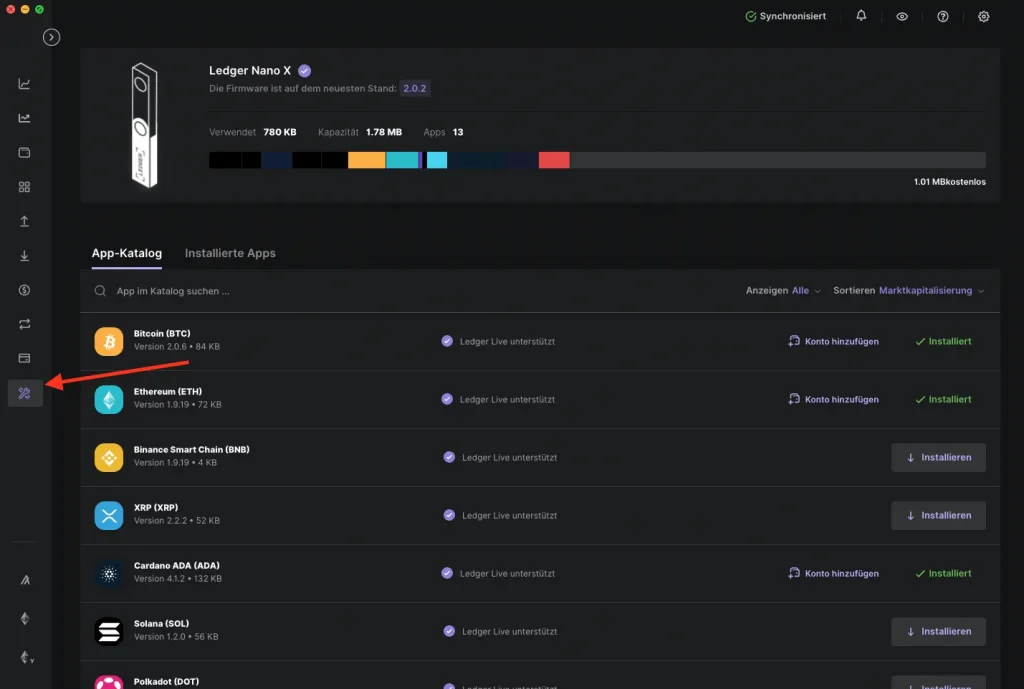This screenshot has height=689, width=1024.
Task: Click the Receive downward arrow icon
Action: (x=25, y=256)
